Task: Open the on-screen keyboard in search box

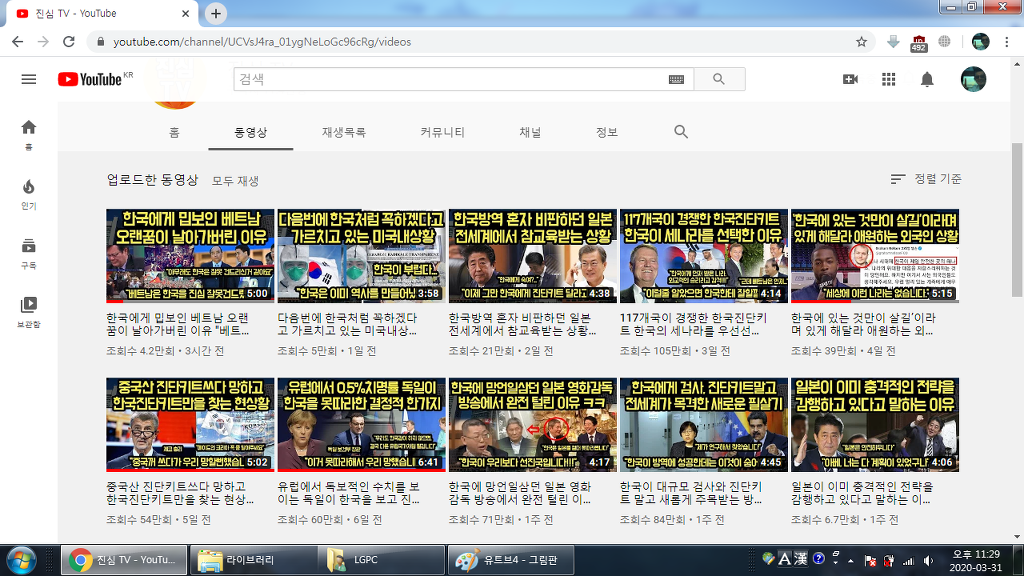Action: click(677, 80)
